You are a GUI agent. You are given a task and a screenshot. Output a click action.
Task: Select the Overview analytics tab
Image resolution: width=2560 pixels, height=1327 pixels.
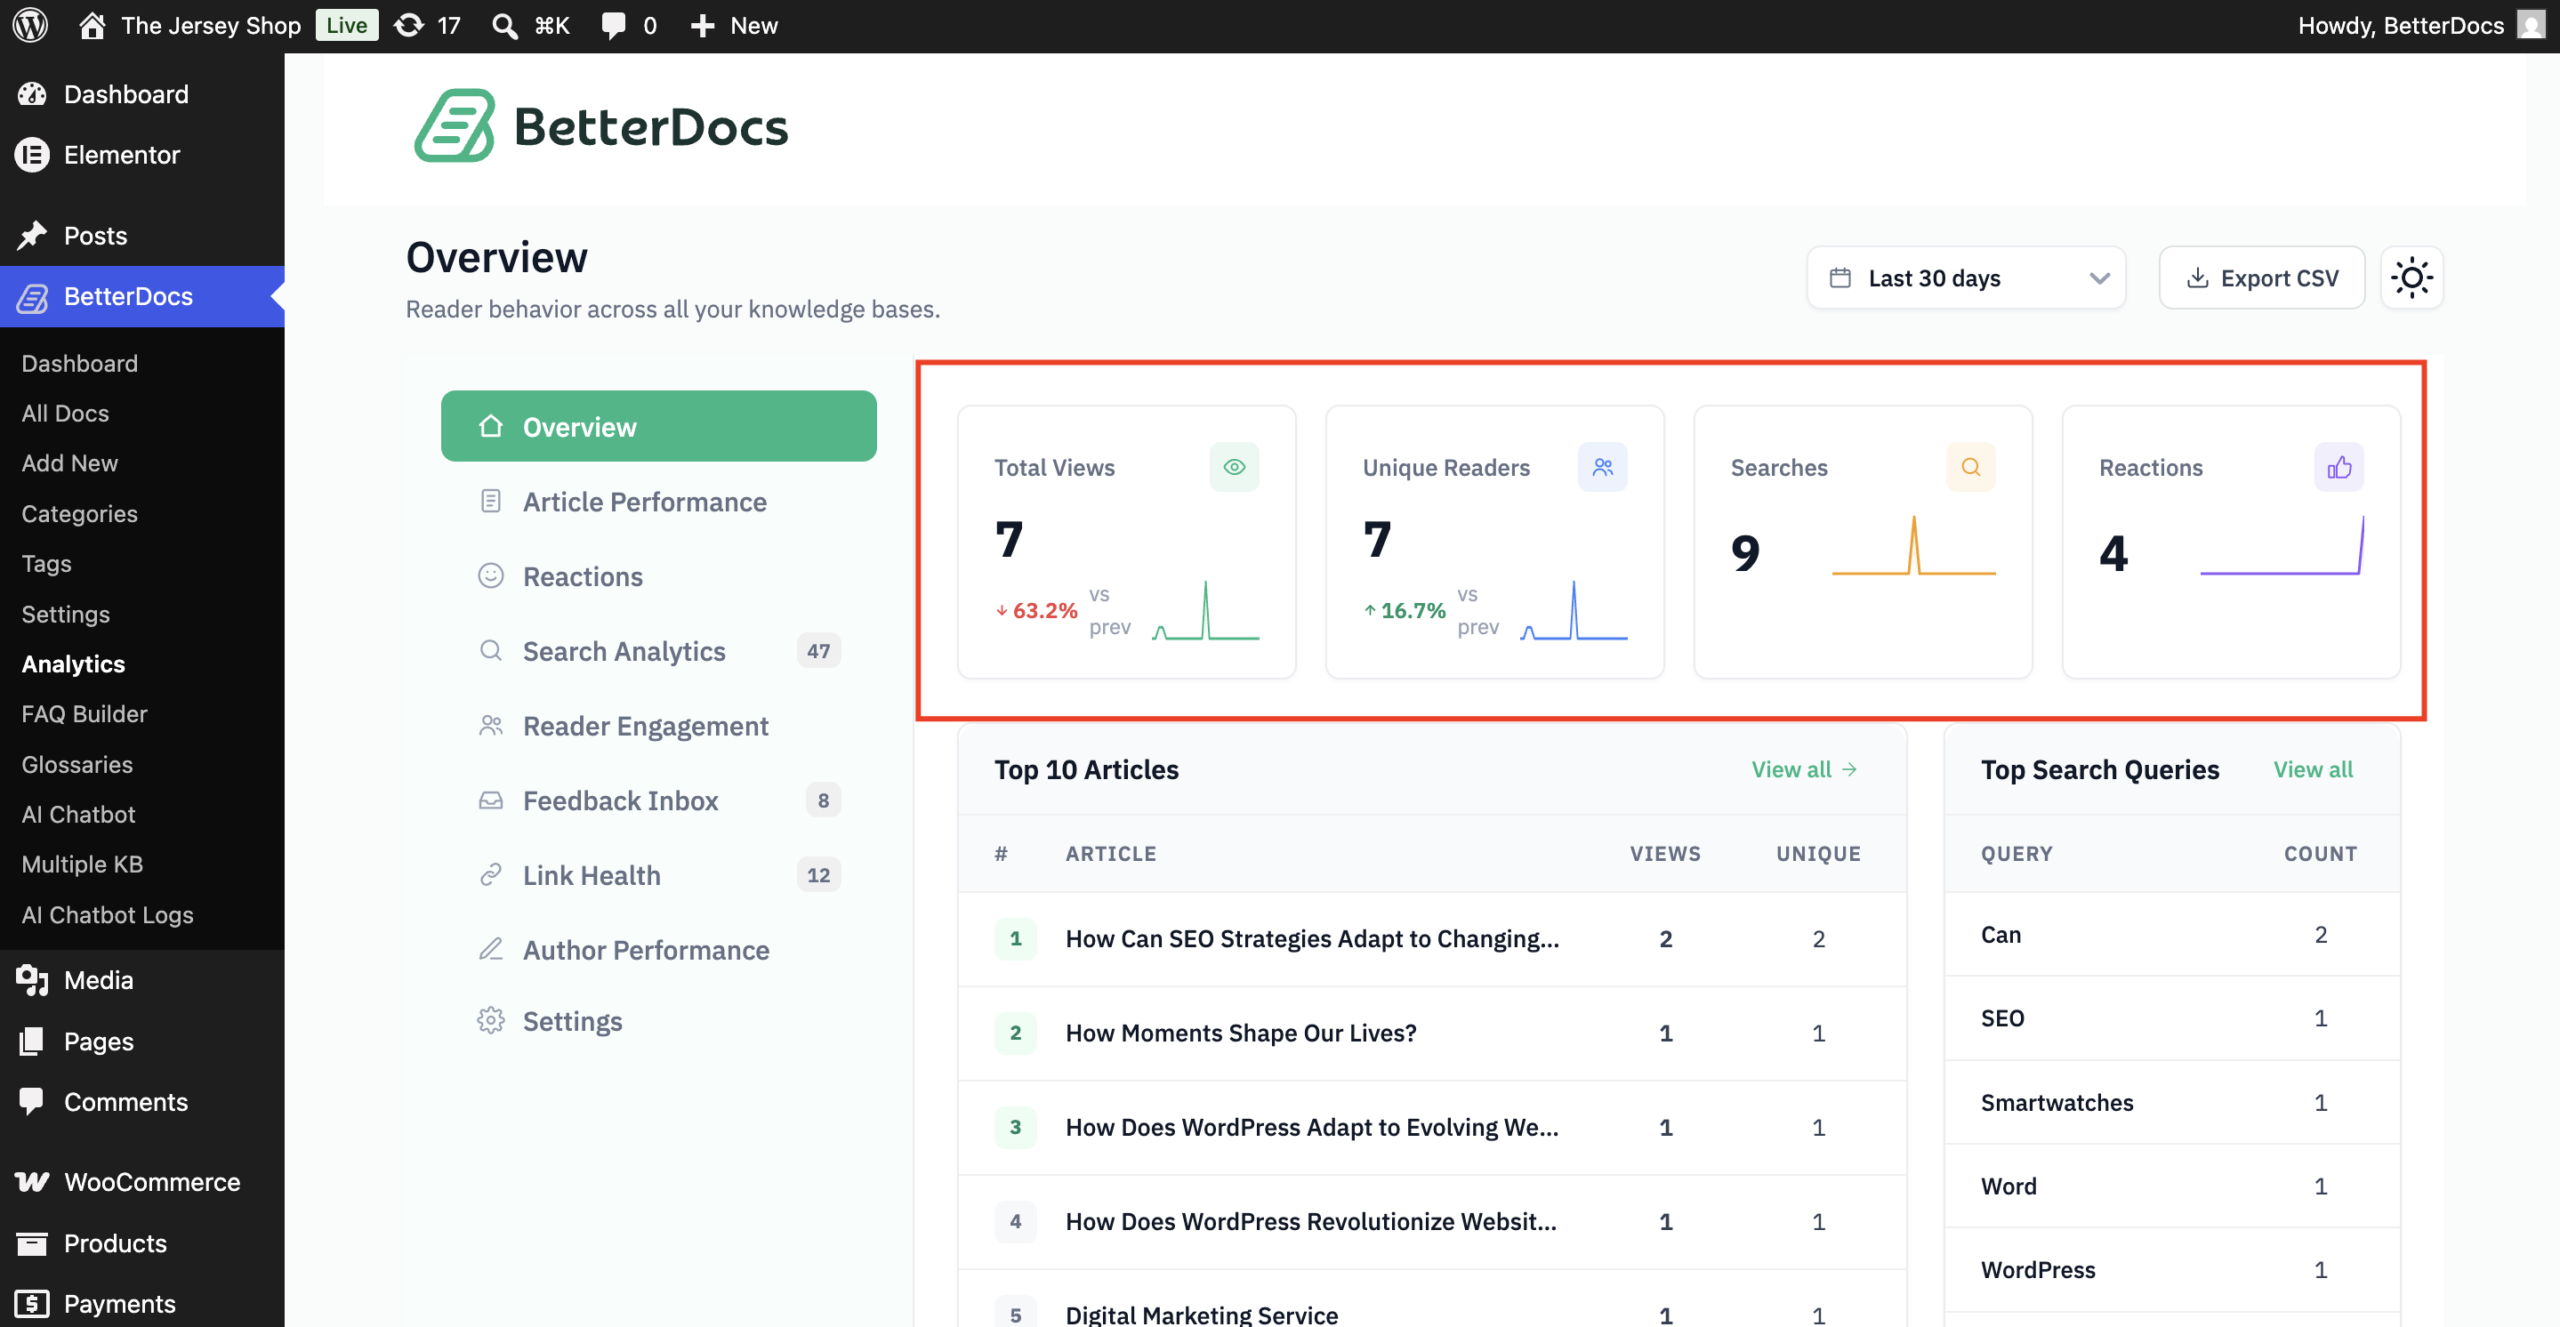point(659,426)
